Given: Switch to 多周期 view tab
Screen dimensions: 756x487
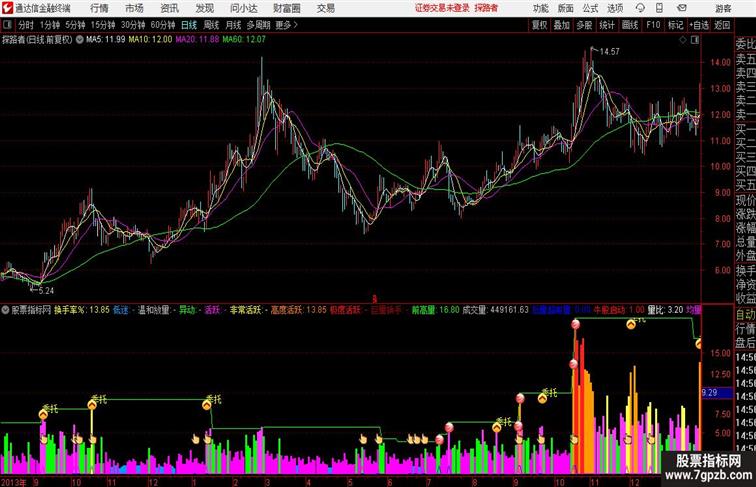Looking at the screenshot, I should pos(258,25).
